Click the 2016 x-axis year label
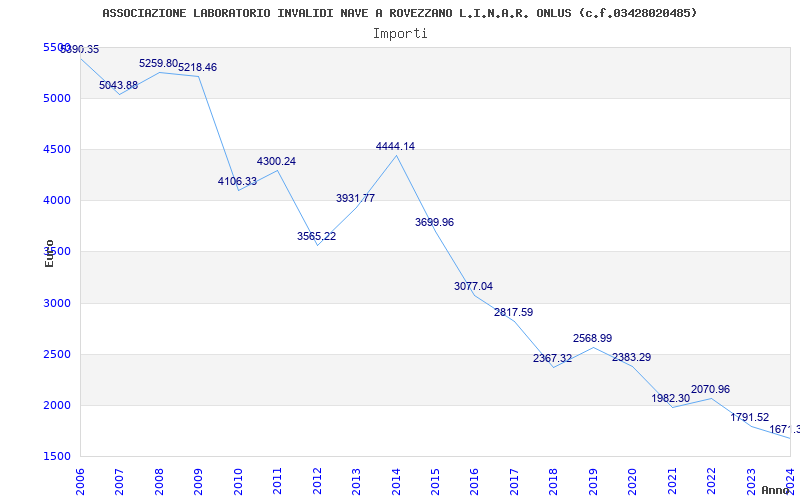 coord(474,482)
